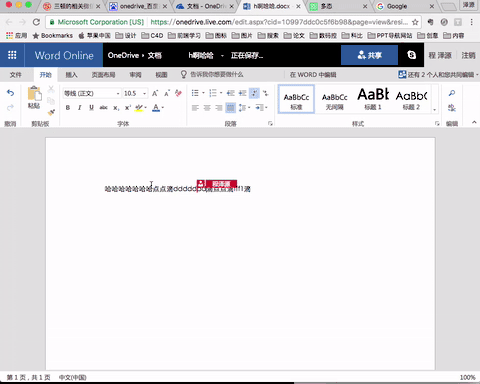Toggle Bold formatting

click(x=68, y=108)
